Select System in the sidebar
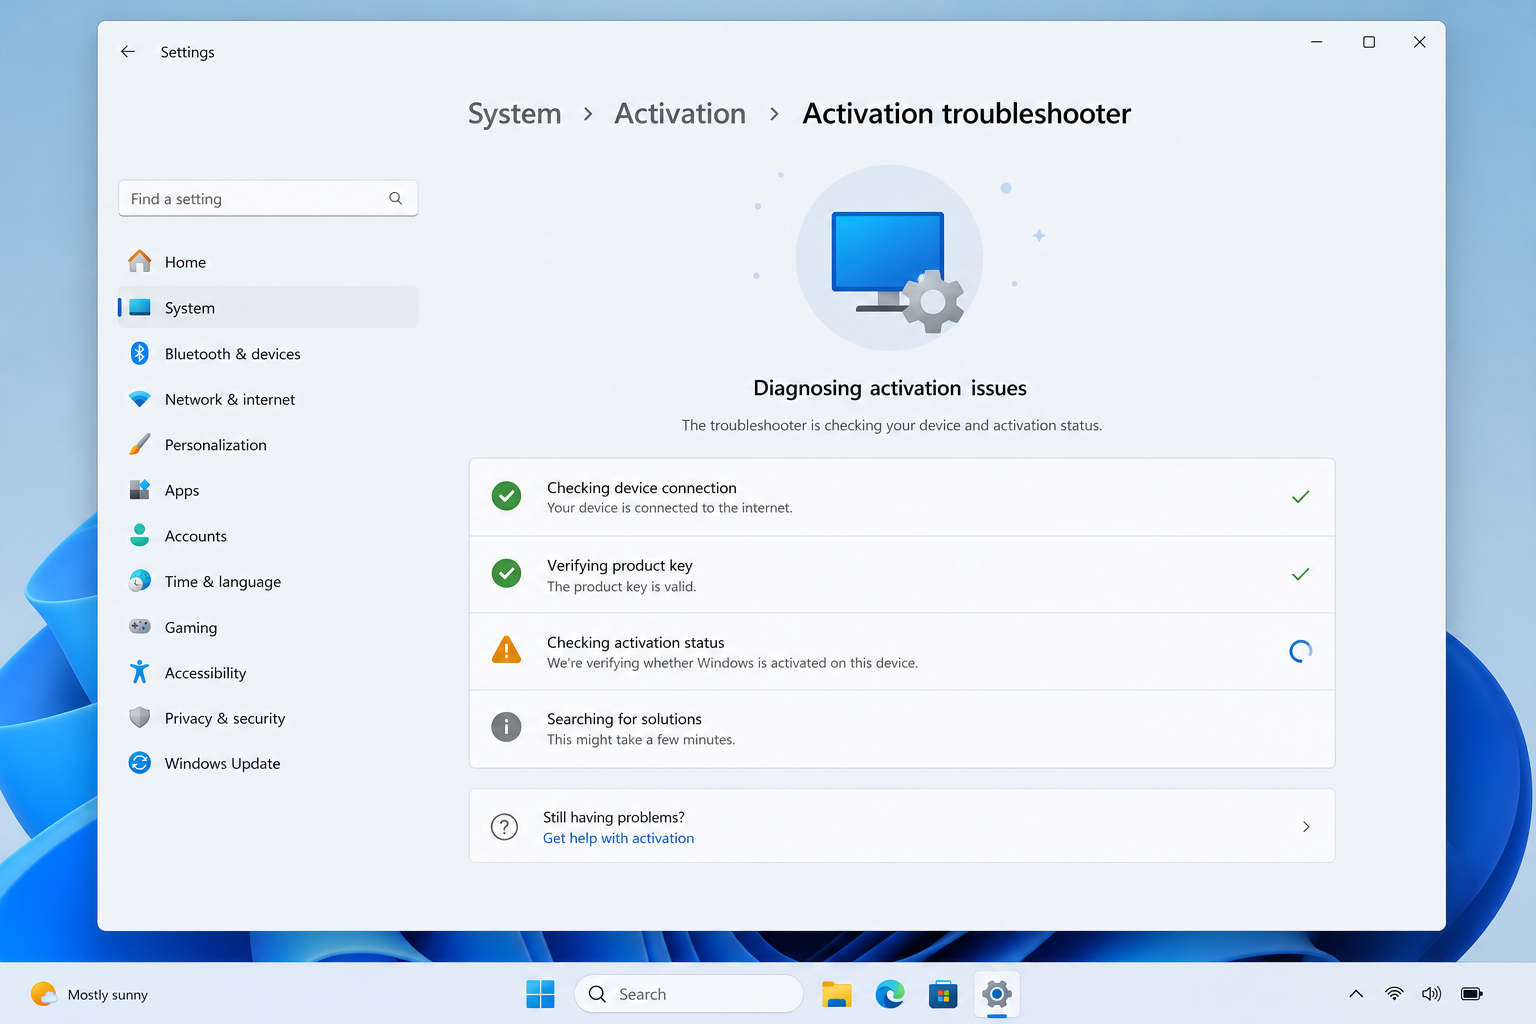This screenshot has width=1536, height=1024. pyautogui.click(x=268, y=307)
